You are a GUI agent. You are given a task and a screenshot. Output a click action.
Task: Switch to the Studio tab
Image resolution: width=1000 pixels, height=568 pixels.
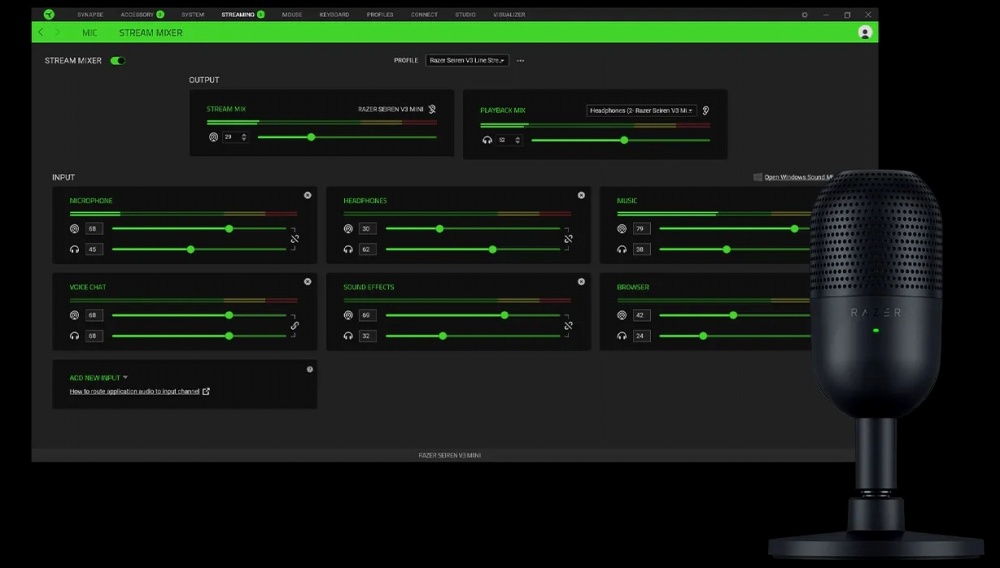click(x=465, y=14)
